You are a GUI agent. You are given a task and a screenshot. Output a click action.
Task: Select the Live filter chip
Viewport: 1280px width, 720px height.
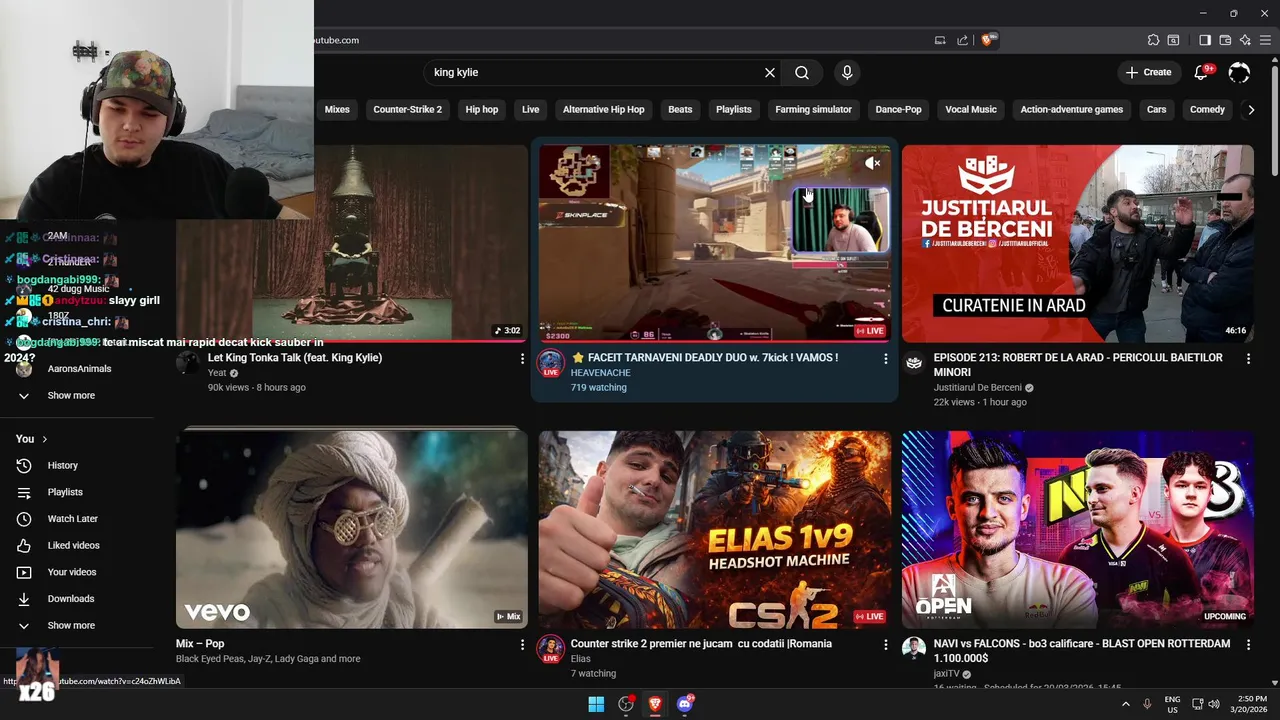530,110
